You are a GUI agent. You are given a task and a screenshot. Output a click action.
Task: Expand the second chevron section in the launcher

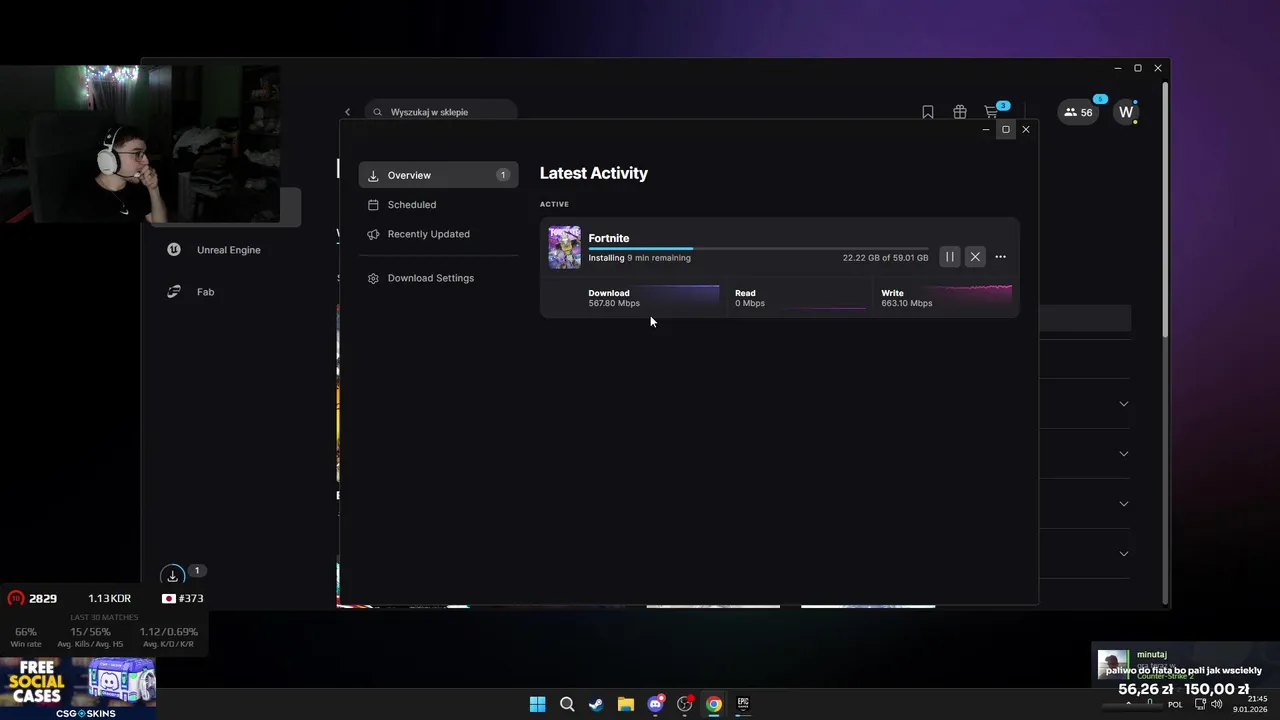coord(1124,454)
